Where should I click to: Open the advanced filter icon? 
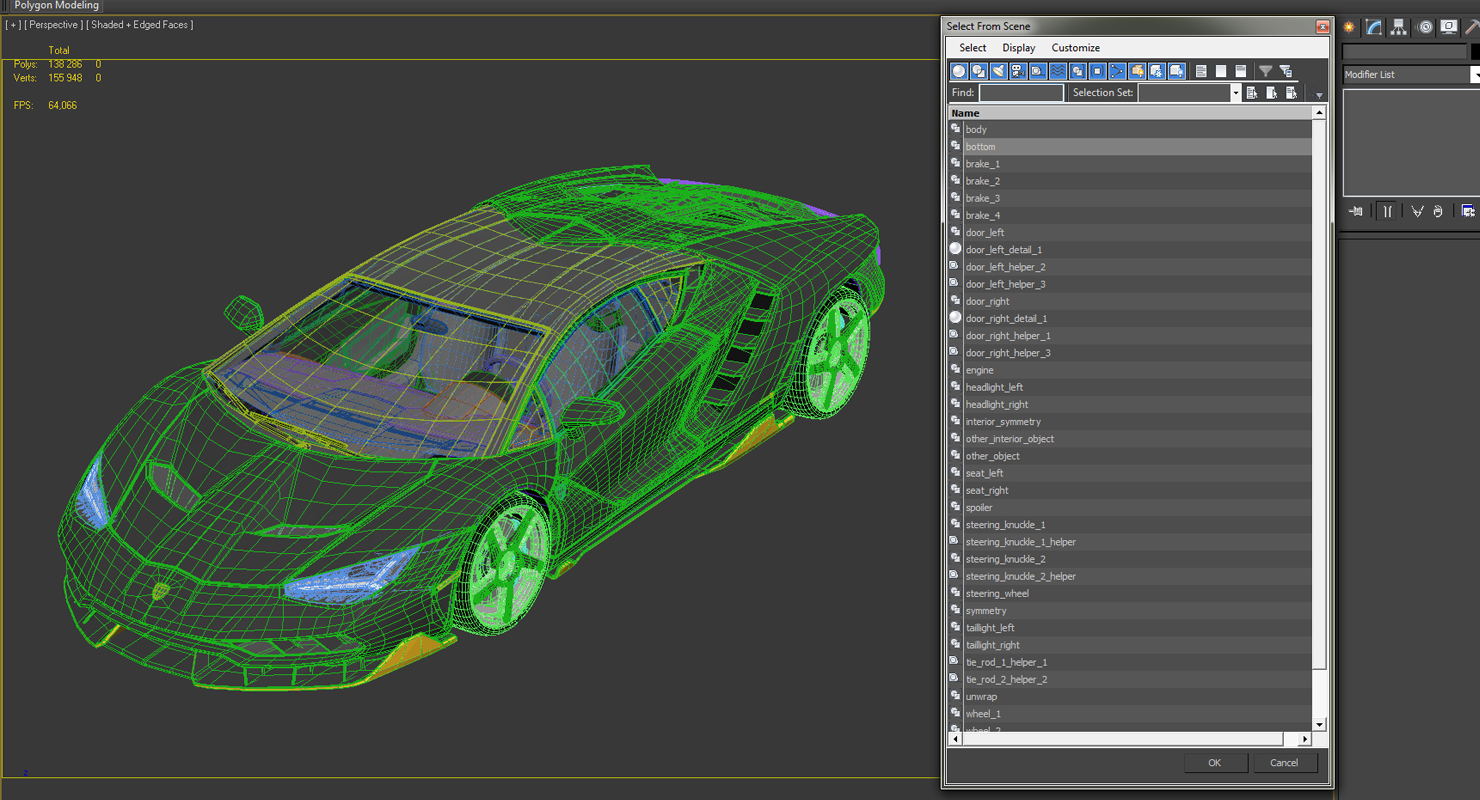point(1286,71)
